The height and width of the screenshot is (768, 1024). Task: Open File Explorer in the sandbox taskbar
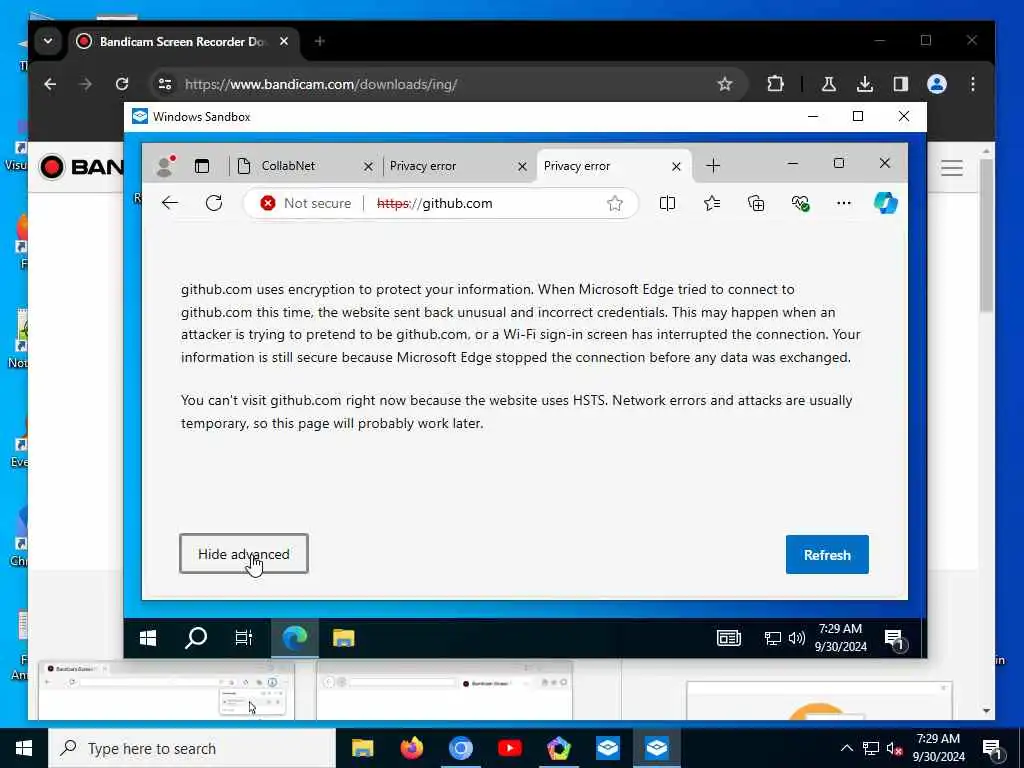tap(344, 638)
